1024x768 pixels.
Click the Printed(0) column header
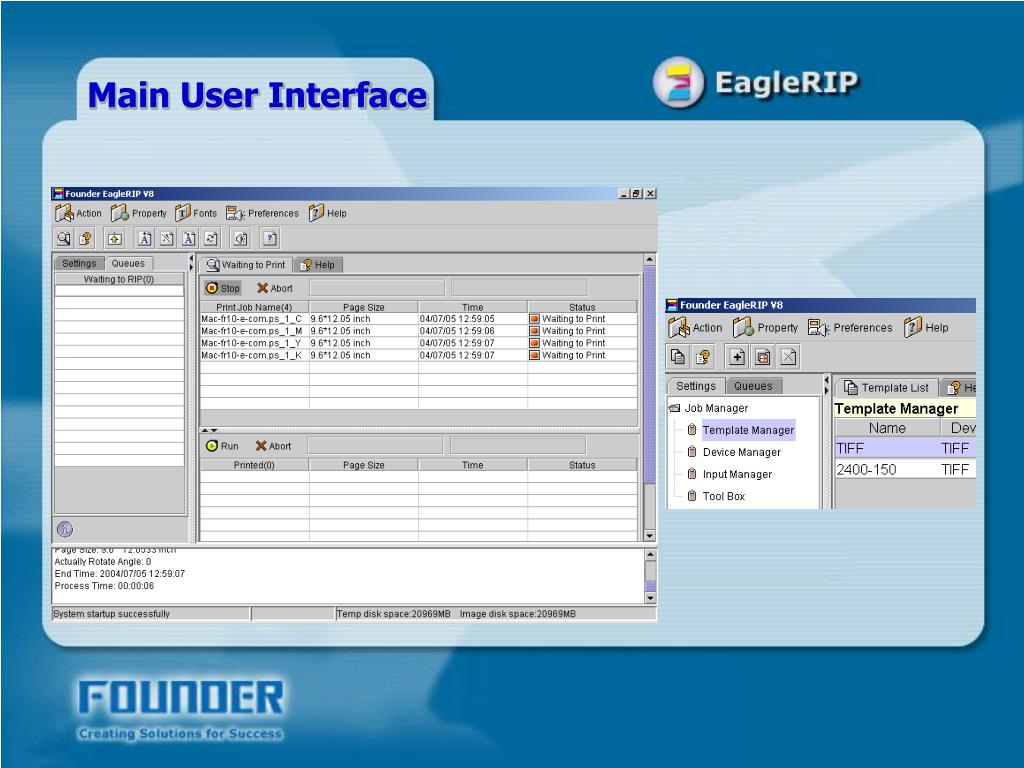(x=254, y=465)
